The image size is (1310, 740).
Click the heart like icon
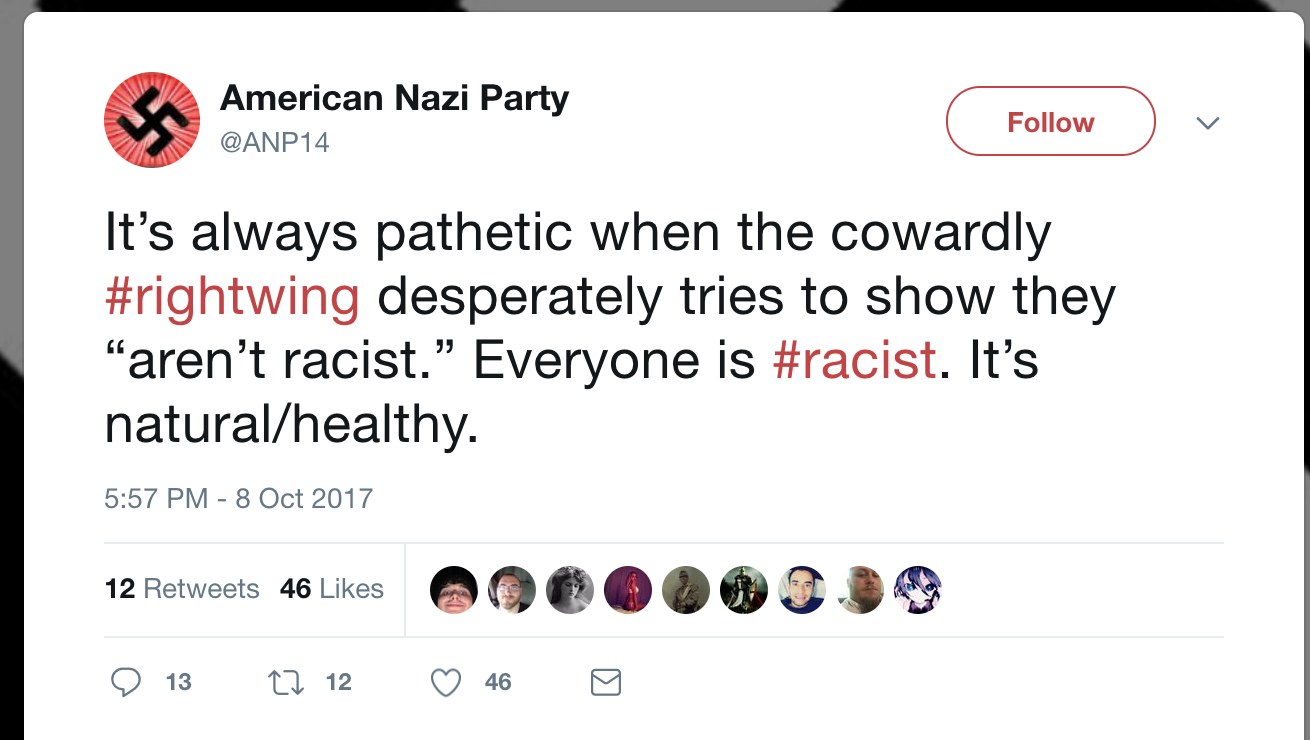(445, 682)
